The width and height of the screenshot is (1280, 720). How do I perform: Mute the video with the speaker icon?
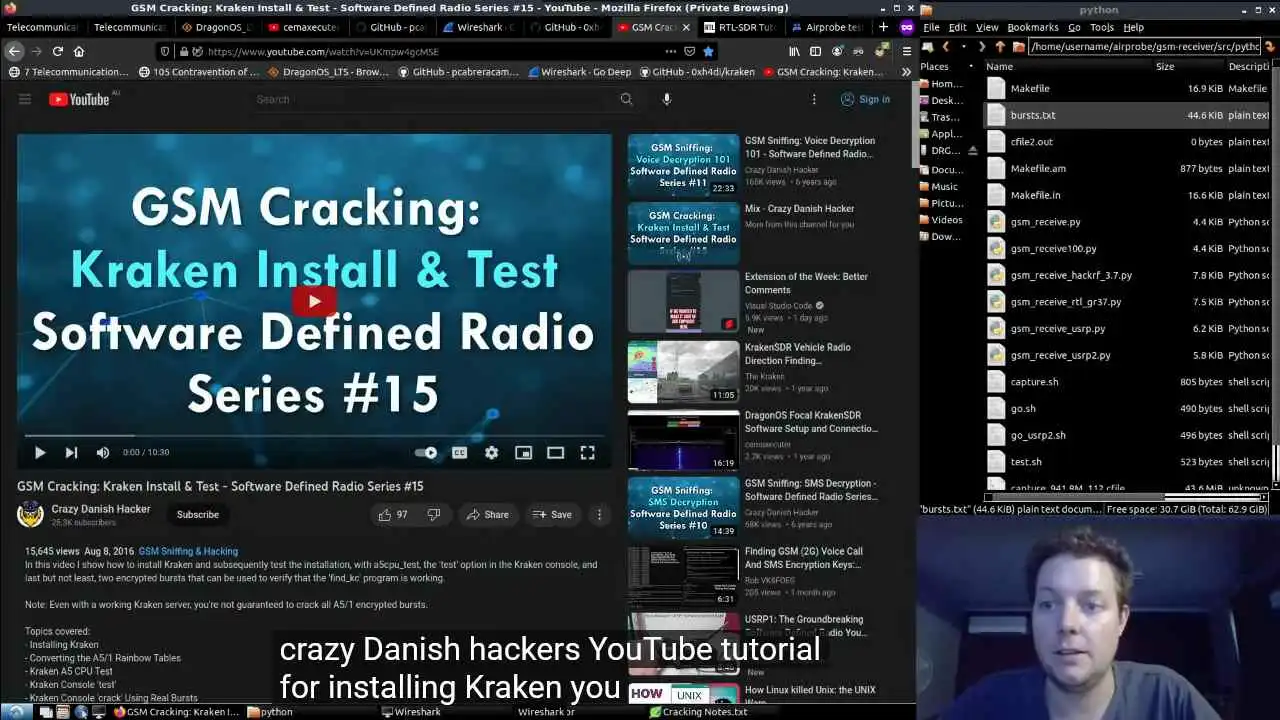coord(102,452)
